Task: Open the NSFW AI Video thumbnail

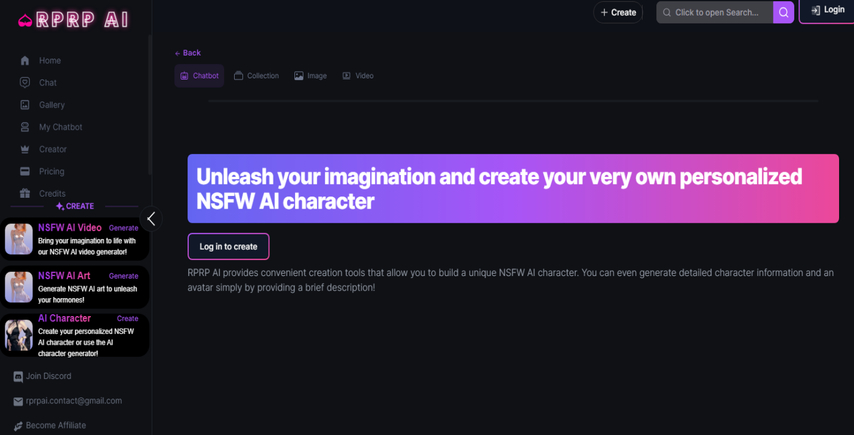Action: [x=19, y=239]
